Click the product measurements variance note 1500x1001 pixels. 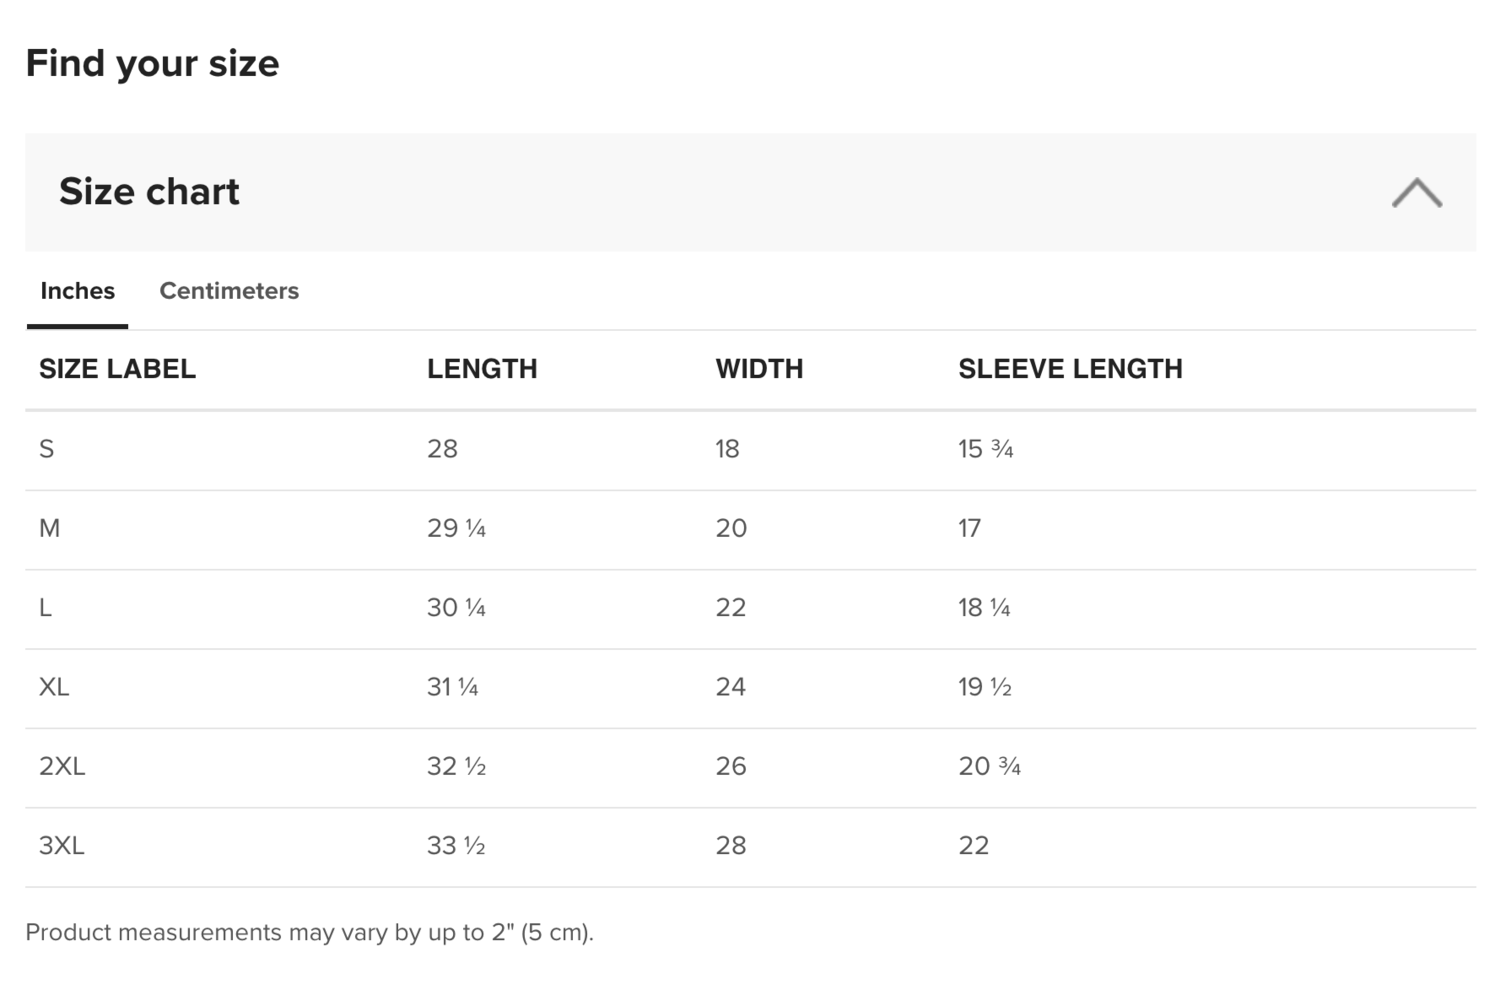point(309,932)
